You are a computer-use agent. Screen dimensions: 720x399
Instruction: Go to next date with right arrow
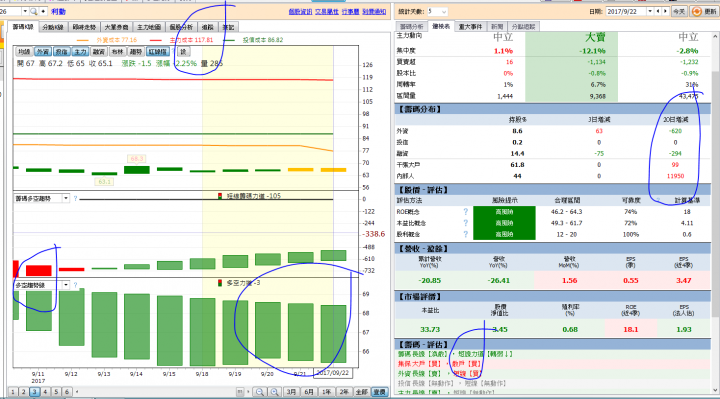(665, 11)
